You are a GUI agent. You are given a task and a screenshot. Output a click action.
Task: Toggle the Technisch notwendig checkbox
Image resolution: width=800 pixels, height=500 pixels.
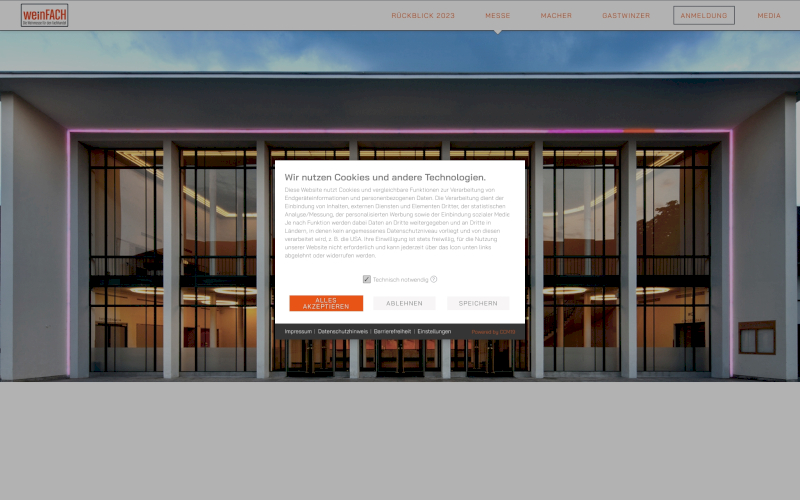[x=367, y=280]
